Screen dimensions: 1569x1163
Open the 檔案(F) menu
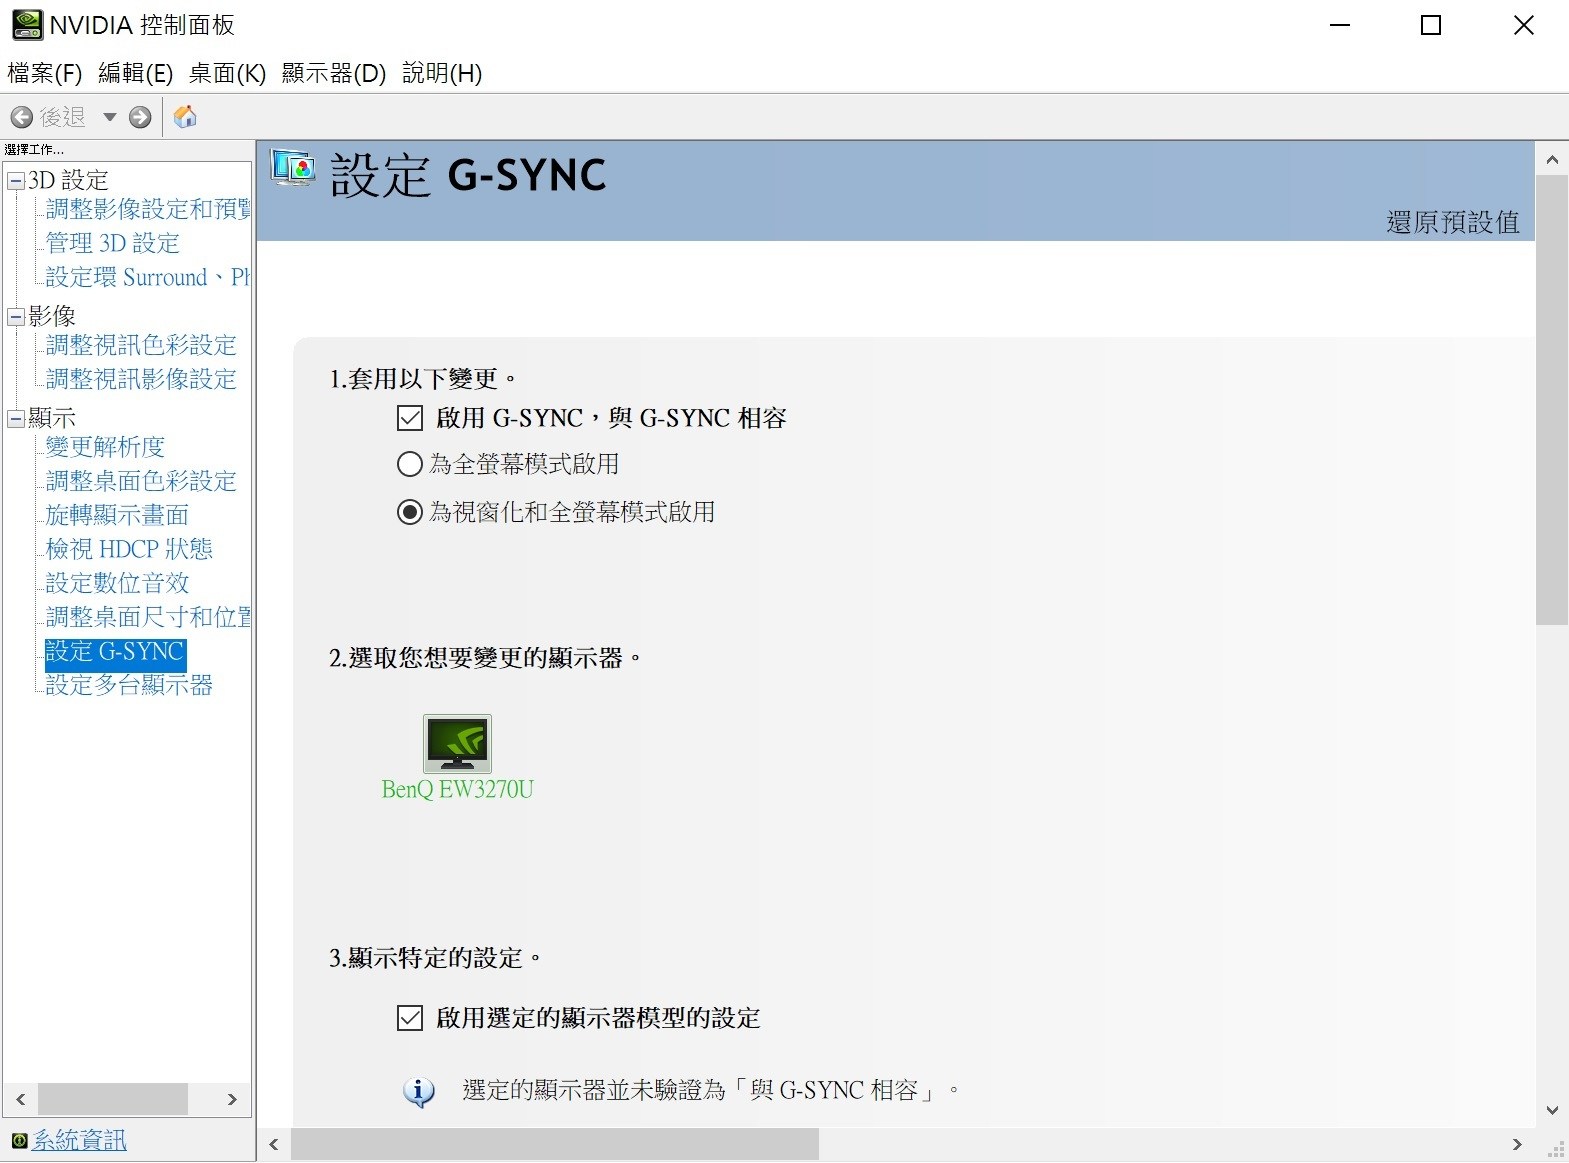click(x=45, y=73)
